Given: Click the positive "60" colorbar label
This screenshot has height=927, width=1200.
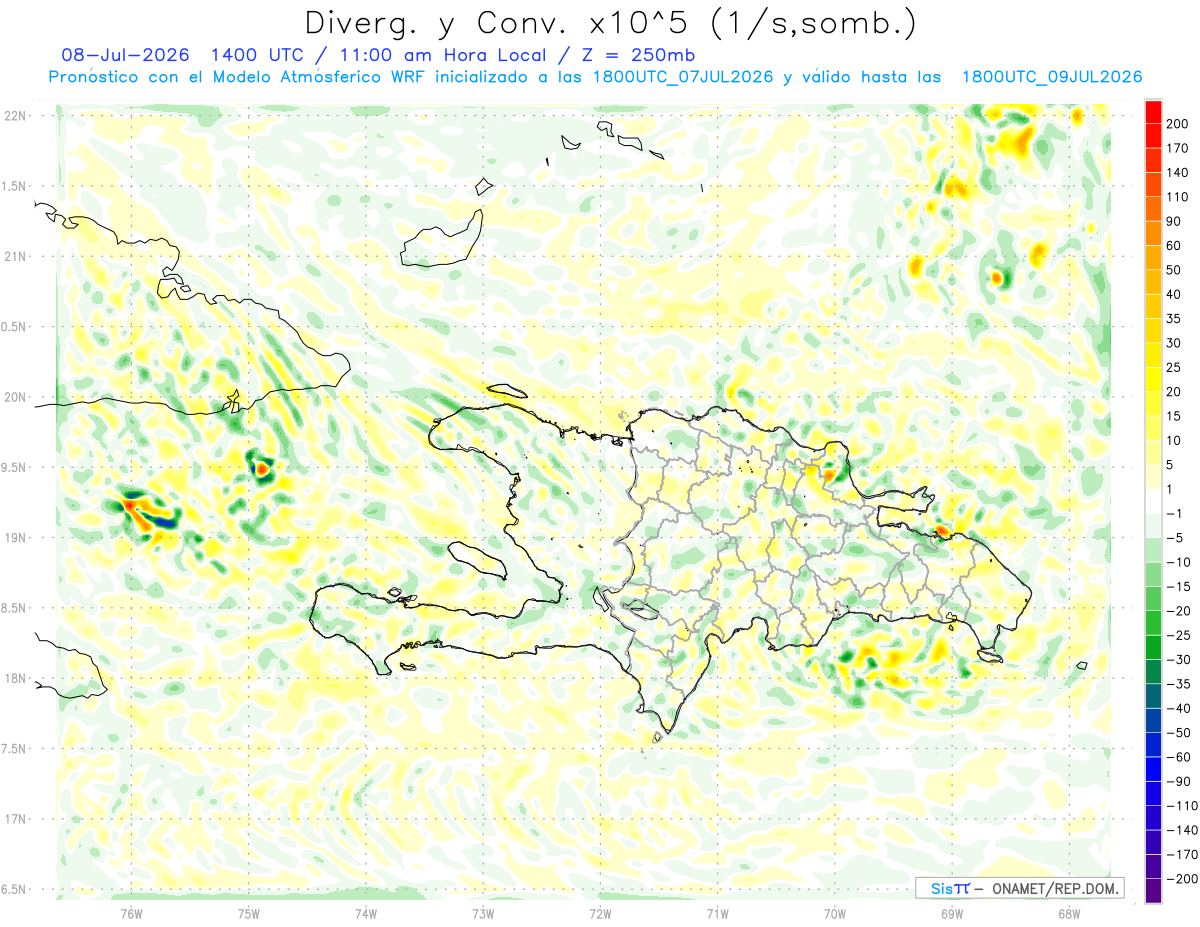Looking at the screenshot, I should click(1176, 245).
